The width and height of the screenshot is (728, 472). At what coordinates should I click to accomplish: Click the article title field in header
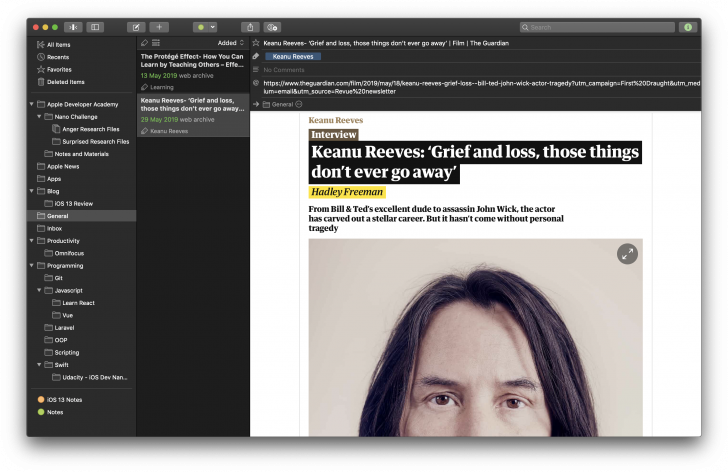(x=386, y=43)
